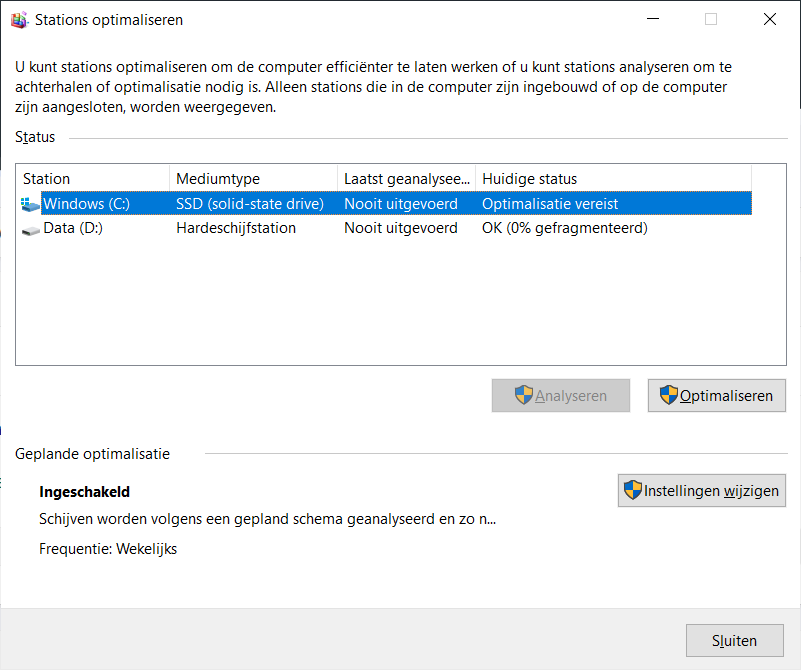Open Instellingen wijzigen
This screenshot has width=801, height=670.
coord(701,490)
